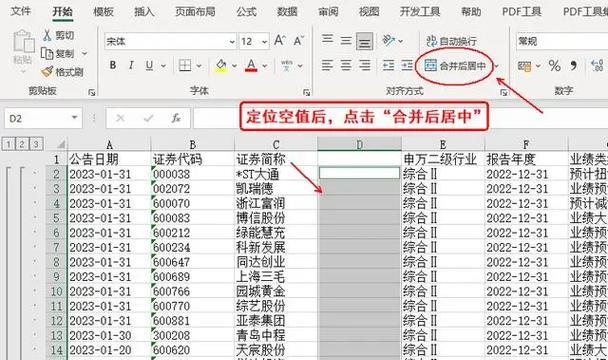
Task: Toggle Bold formatting
Action: point(113,65)
